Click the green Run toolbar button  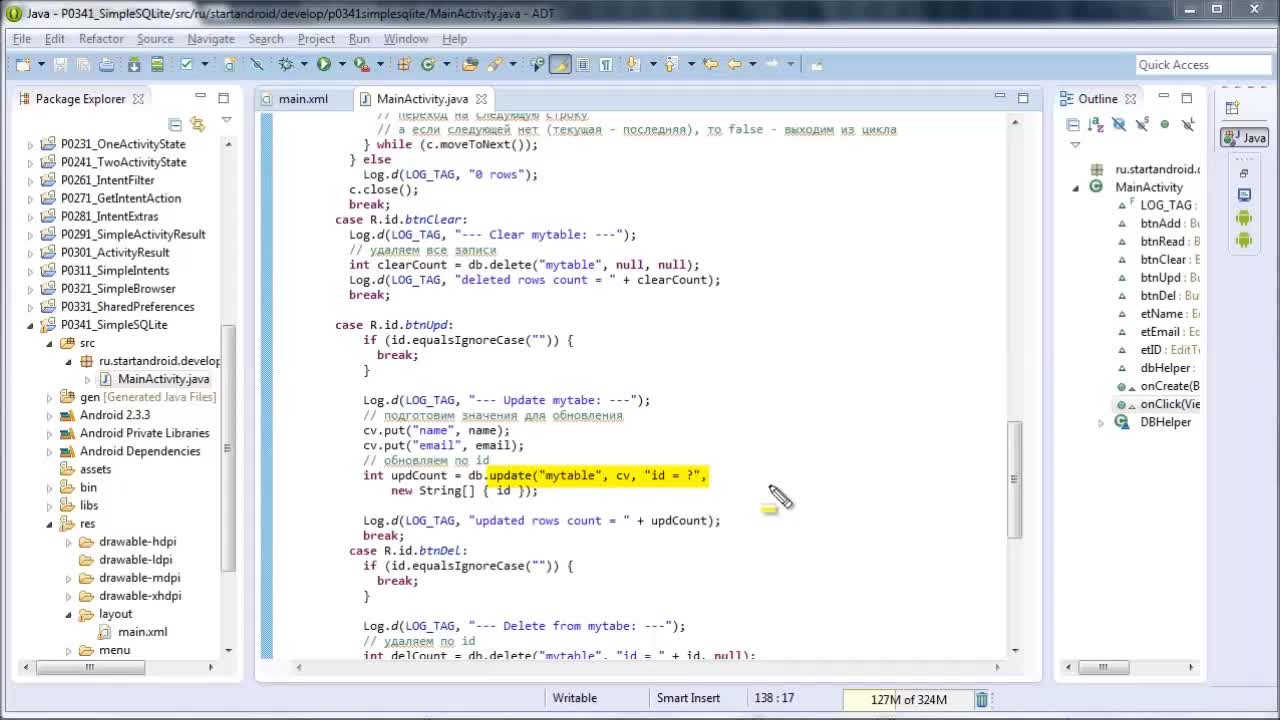tap(324, 65)
